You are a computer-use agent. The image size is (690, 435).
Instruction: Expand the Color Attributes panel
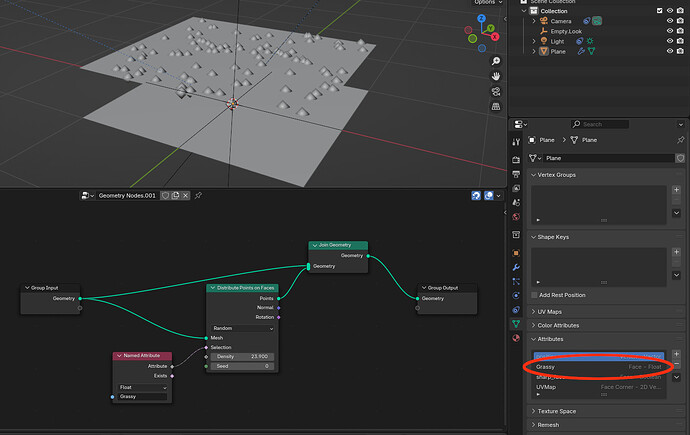coord(533,325)
